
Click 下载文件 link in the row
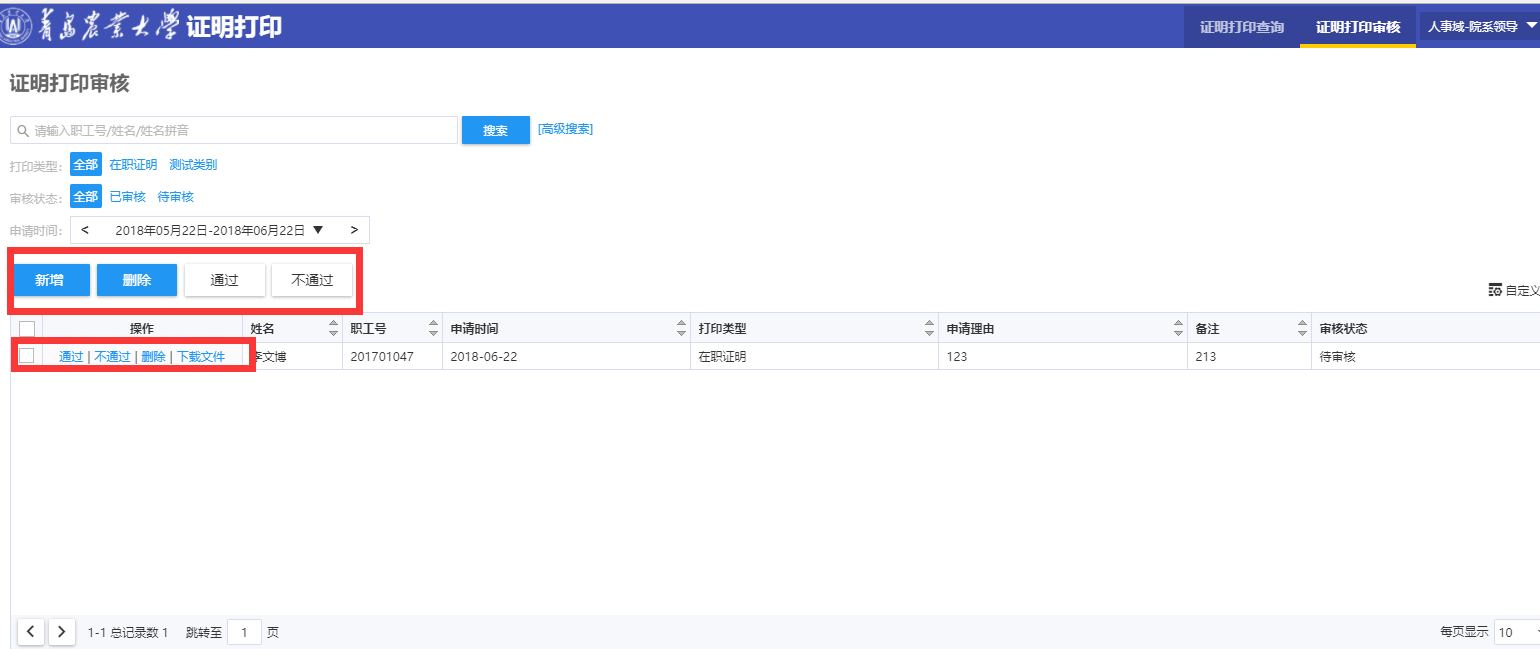201,356
